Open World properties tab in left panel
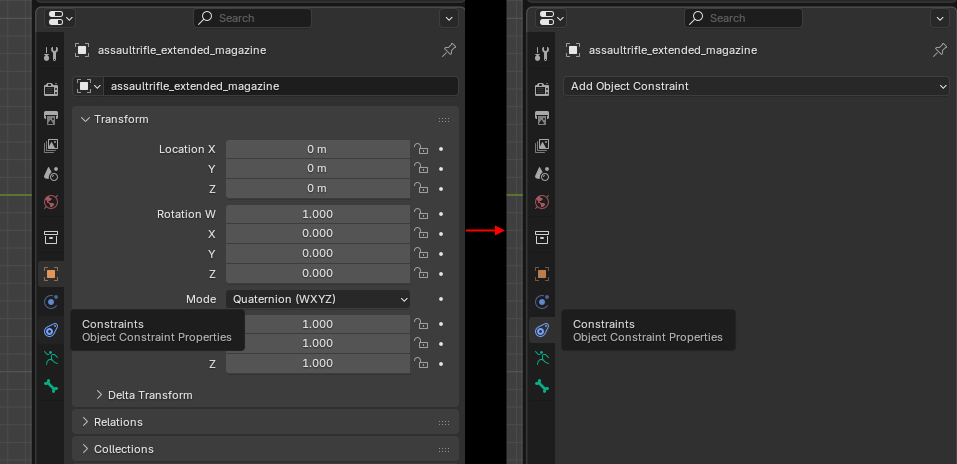 [51, 201]
